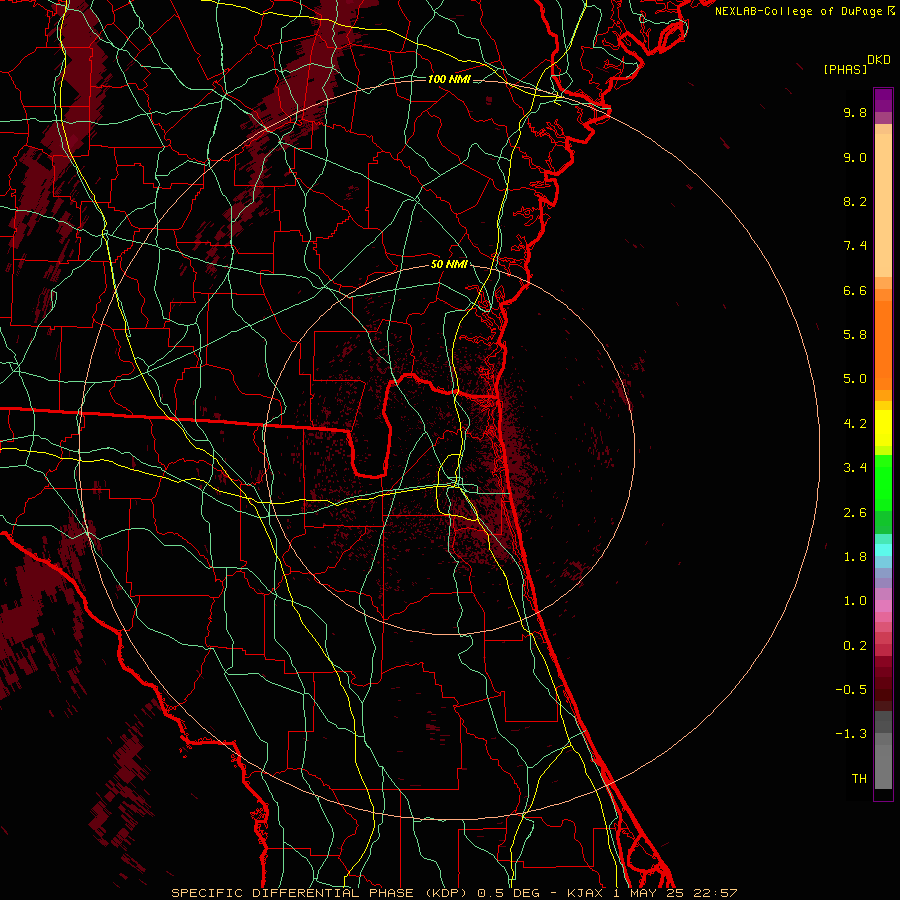Screen dimensions: 900x900
Task: Click the Specific Differential Phase KDP caption
Action: point(453,893)
